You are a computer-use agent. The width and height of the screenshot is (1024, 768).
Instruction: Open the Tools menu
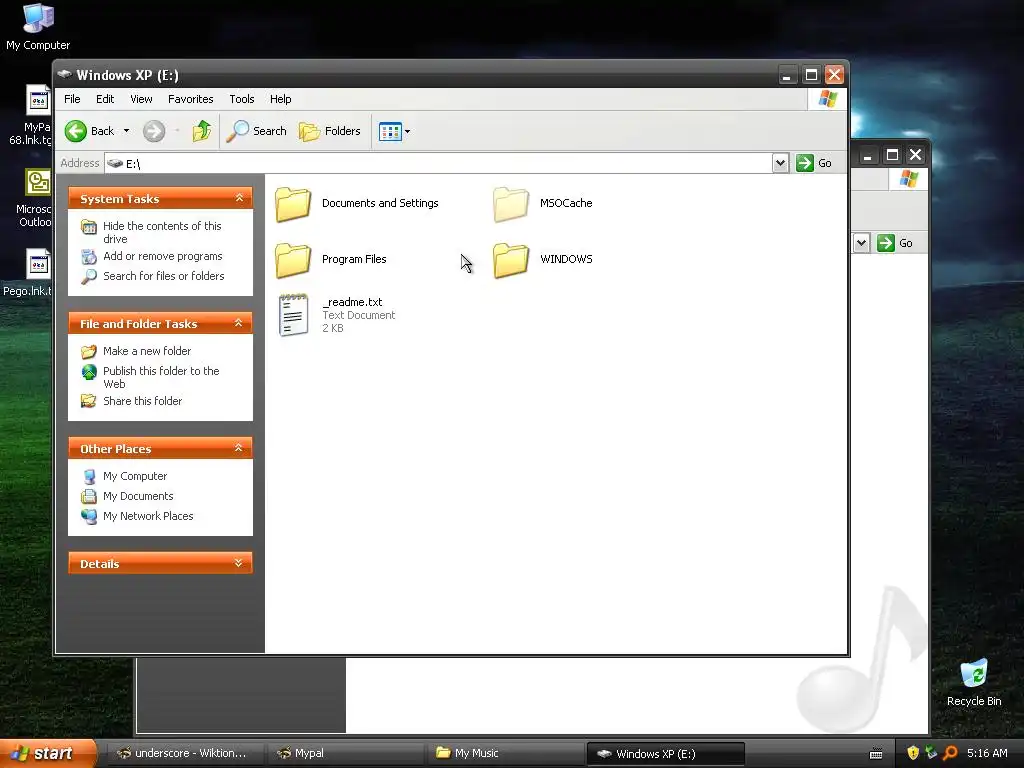point(242,99)
